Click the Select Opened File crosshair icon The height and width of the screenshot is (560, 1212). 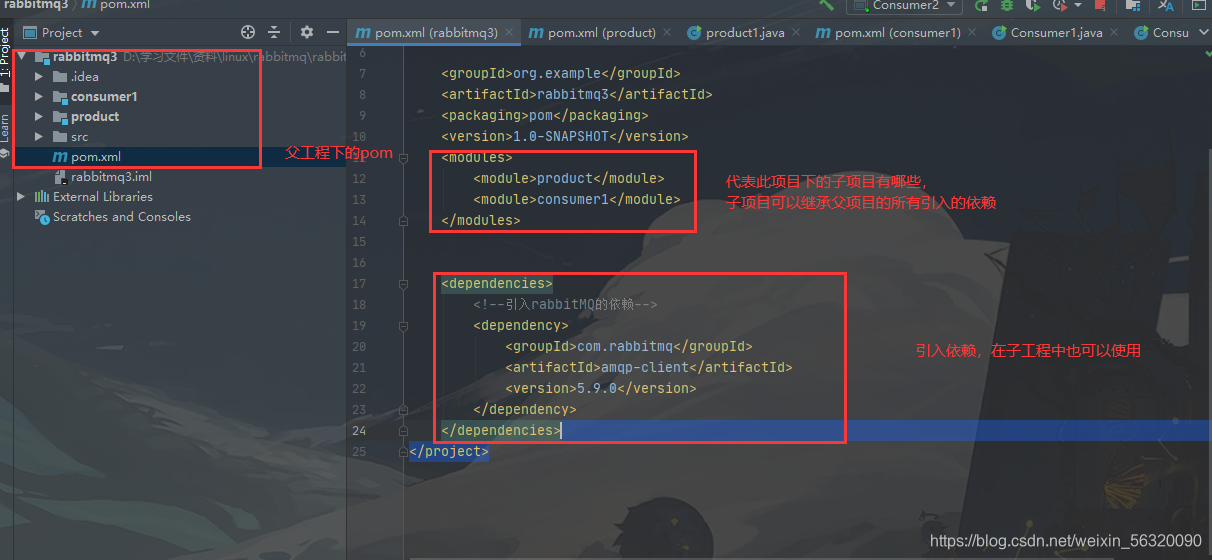click(249, 32)
